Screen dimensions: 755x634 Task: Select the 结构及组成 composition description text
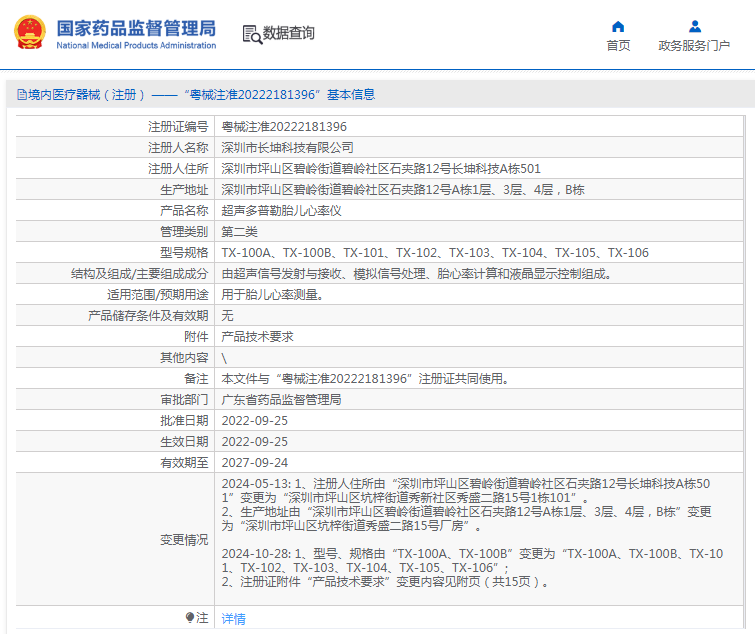pyautogui.click(x=417, y=274)
